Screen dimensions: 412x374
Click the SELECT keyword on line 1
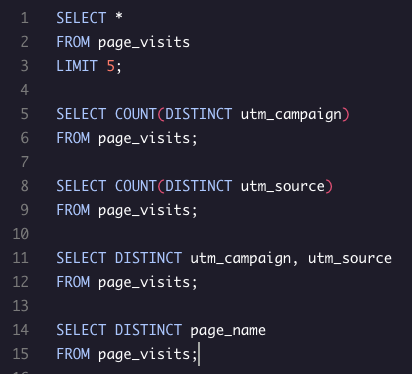click(81, 18)
